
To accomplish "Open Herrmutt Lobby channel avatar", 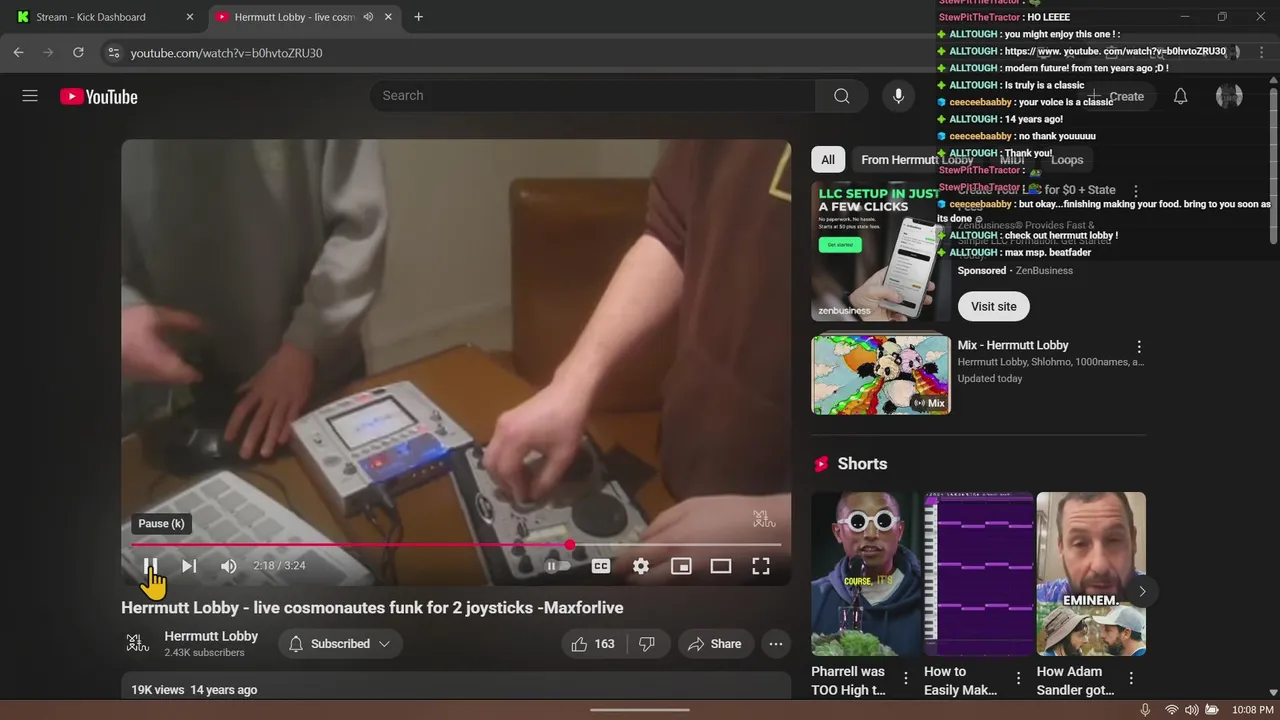I will (138, 644).
